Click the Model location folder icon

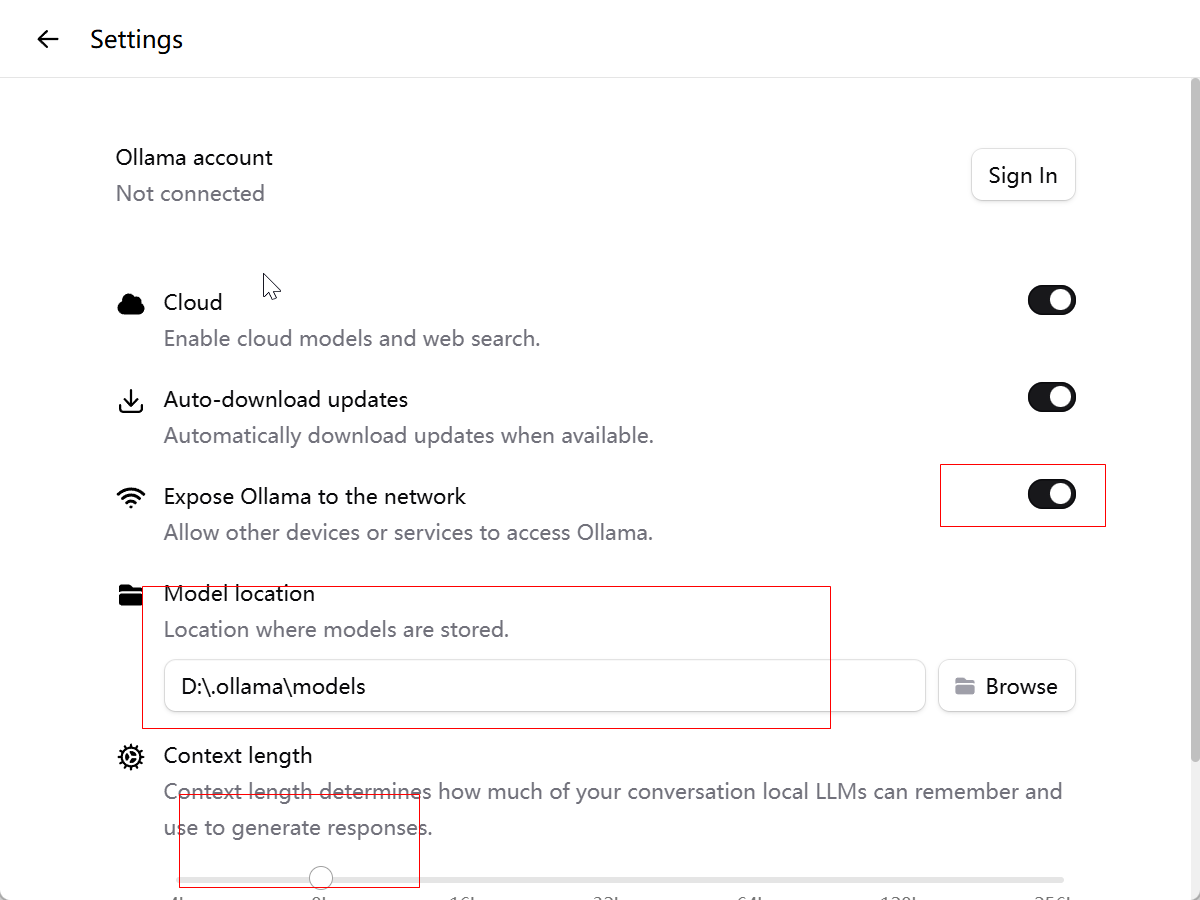tap(131, 594)
